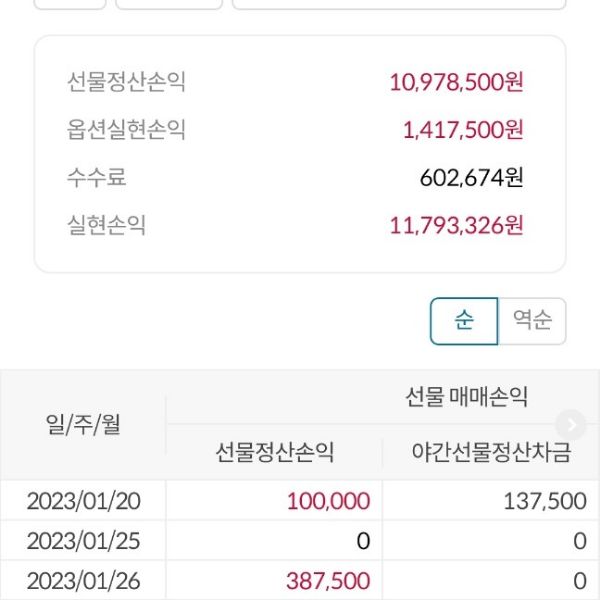Tap the 실현손익 label in the summary card
The height and width of the screenshot is (600, 600).
[x=107, y=226]
